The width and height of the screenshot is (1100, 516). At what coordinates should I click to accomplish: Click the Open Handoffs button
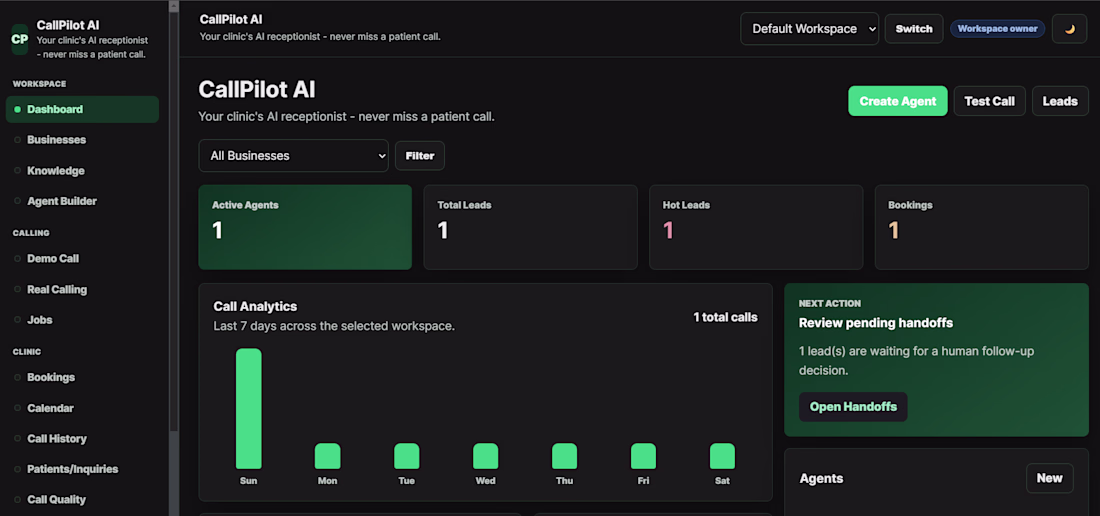click(853, 407)
